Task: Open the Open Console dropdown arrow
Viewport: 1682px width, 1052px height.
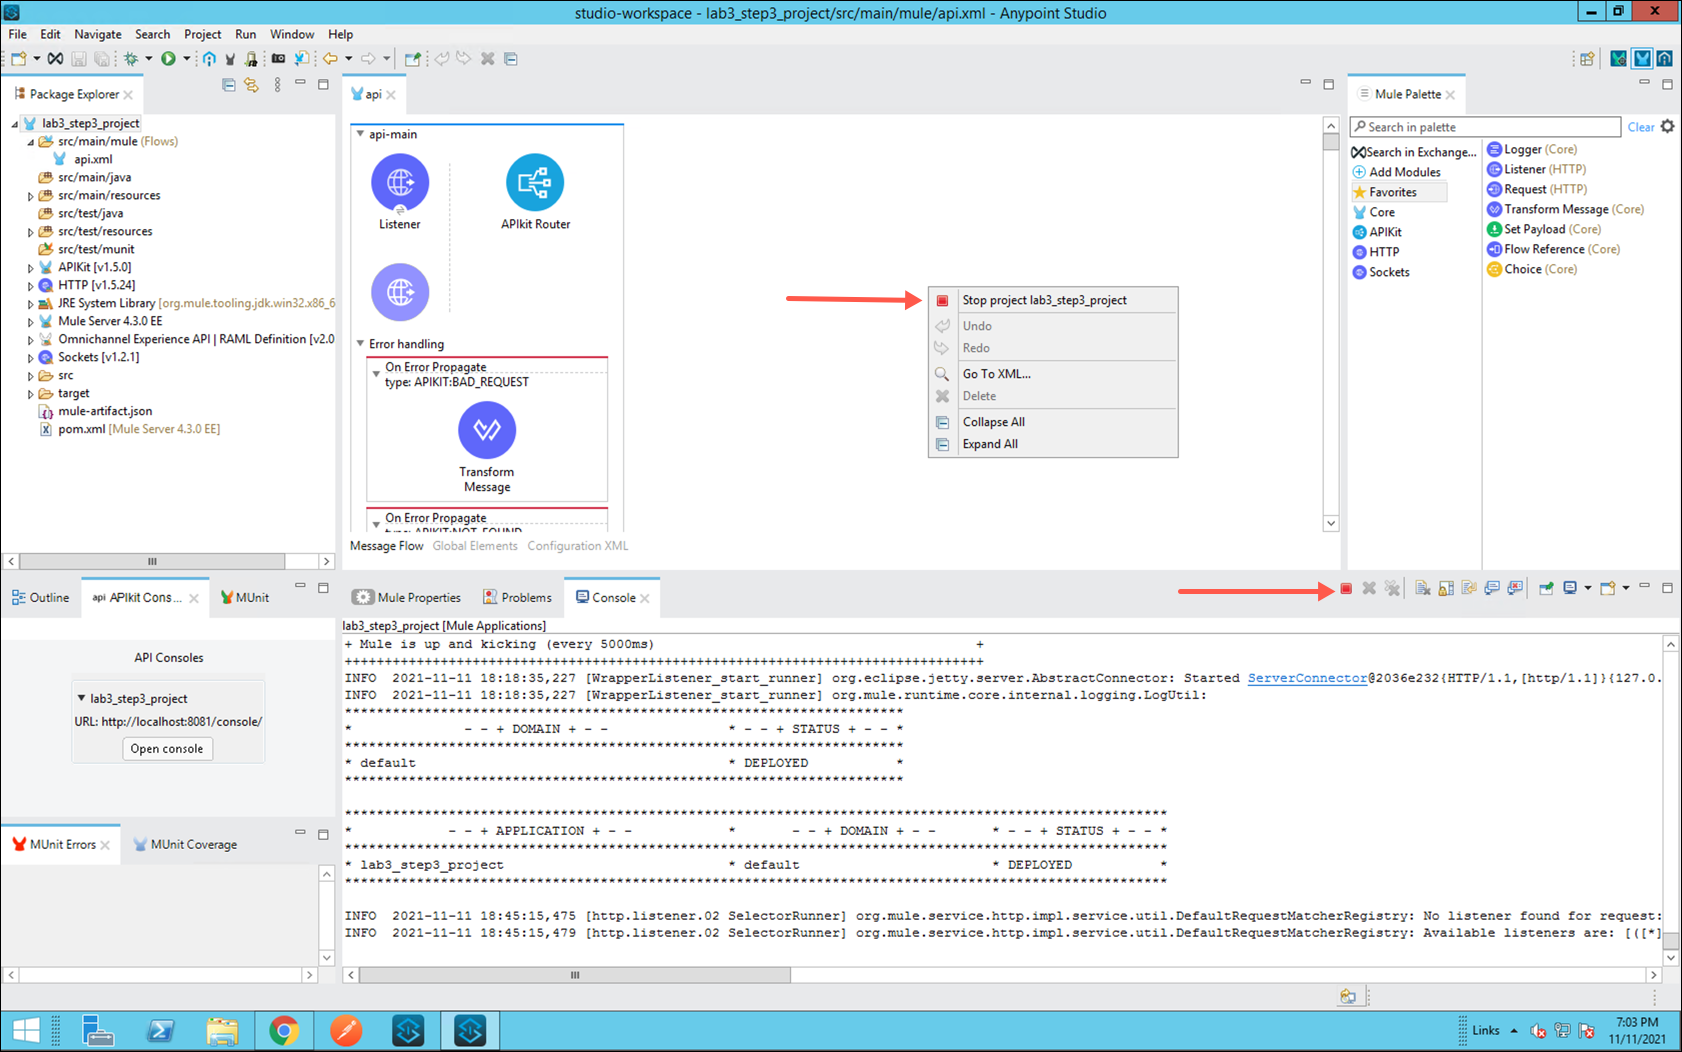Action: 1626,589
